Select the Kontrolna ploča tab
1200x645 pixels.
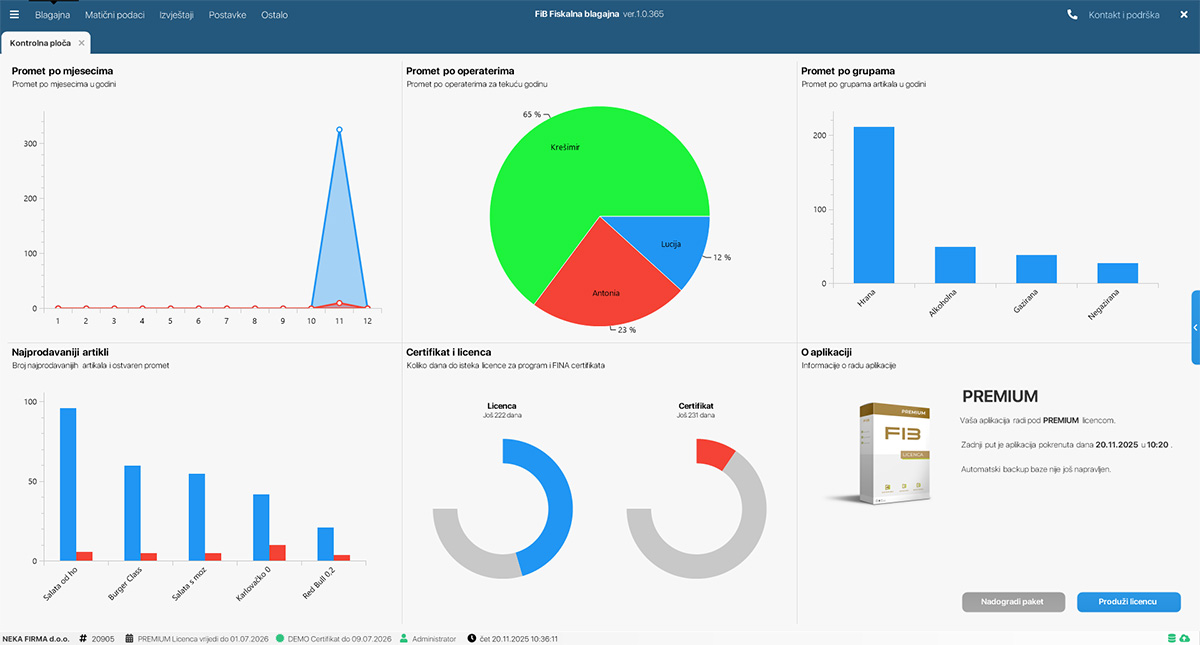[40, 43]
